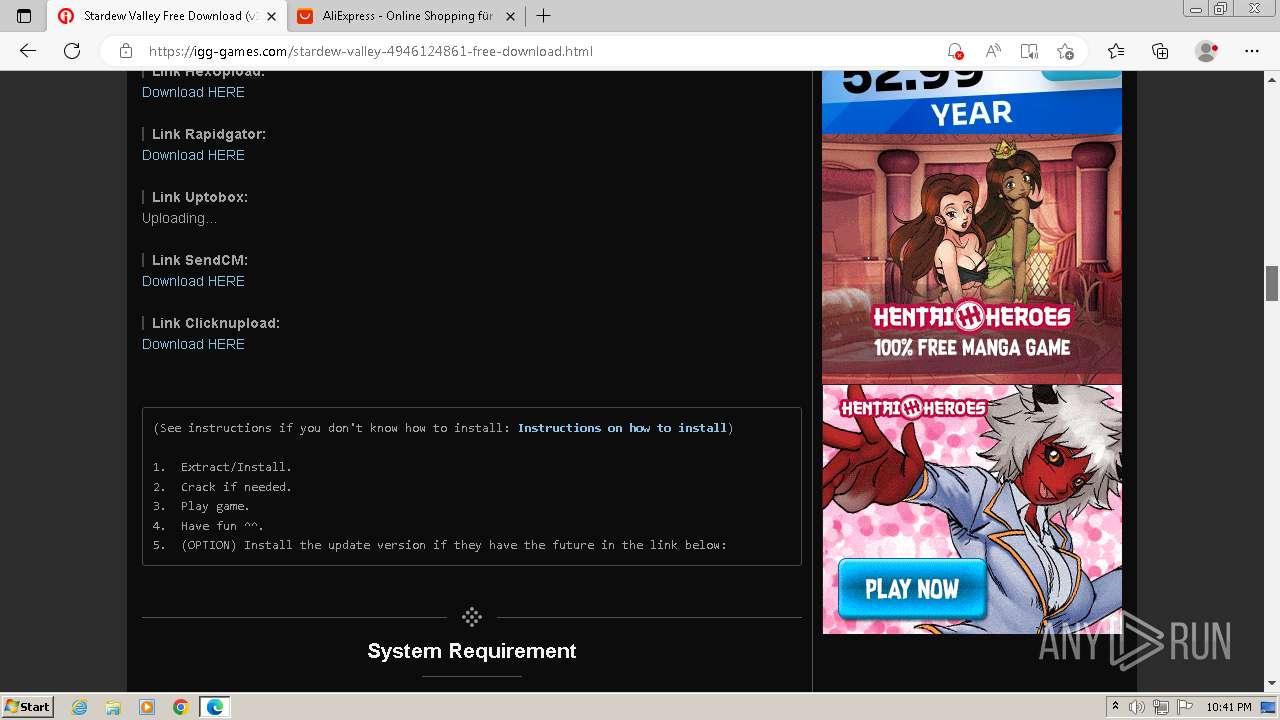Open the Windows Start menu
Image resolution: width=1280 pixels, height=720 pixels.
coord(27,707)
